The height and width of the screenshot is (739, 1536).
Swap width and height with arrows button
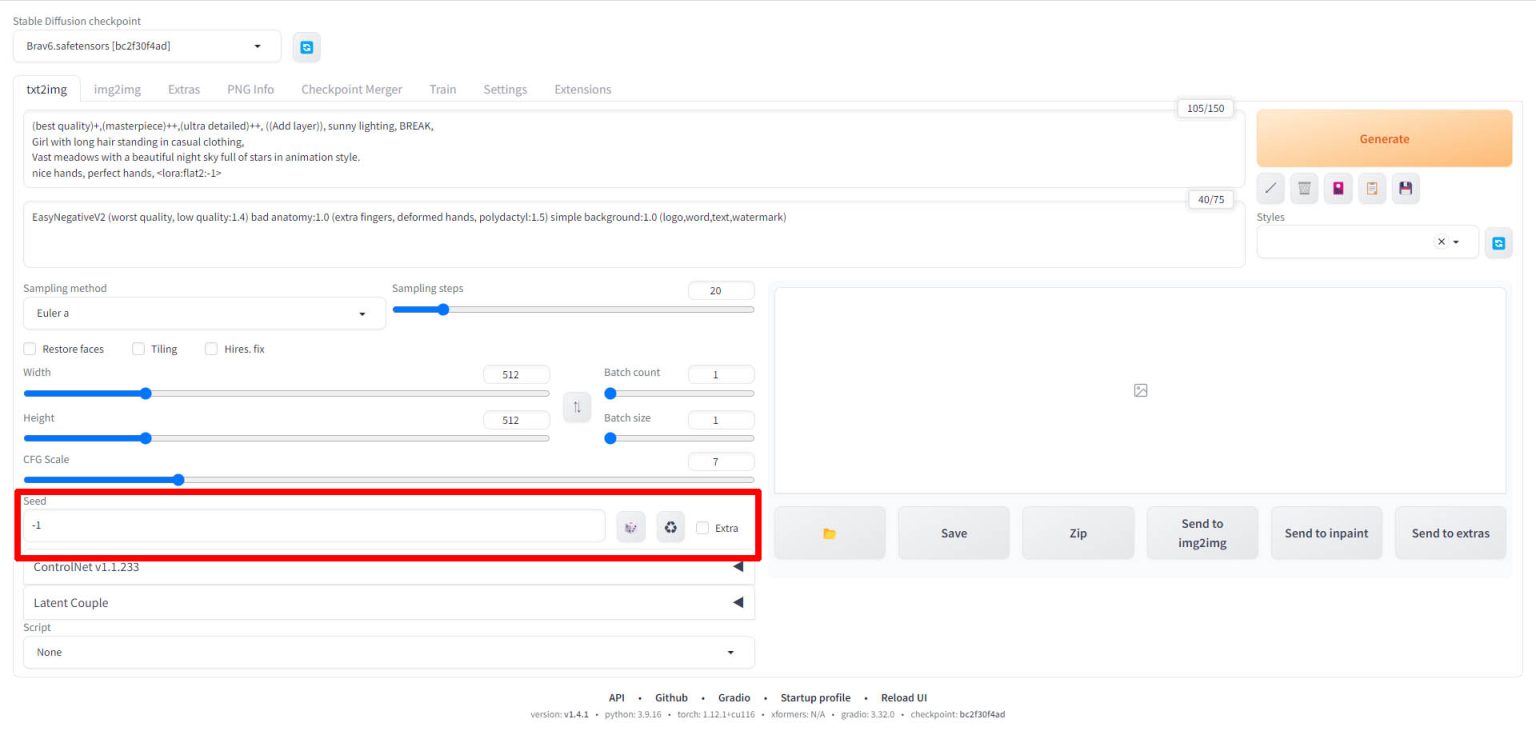(x=577, y=407)
